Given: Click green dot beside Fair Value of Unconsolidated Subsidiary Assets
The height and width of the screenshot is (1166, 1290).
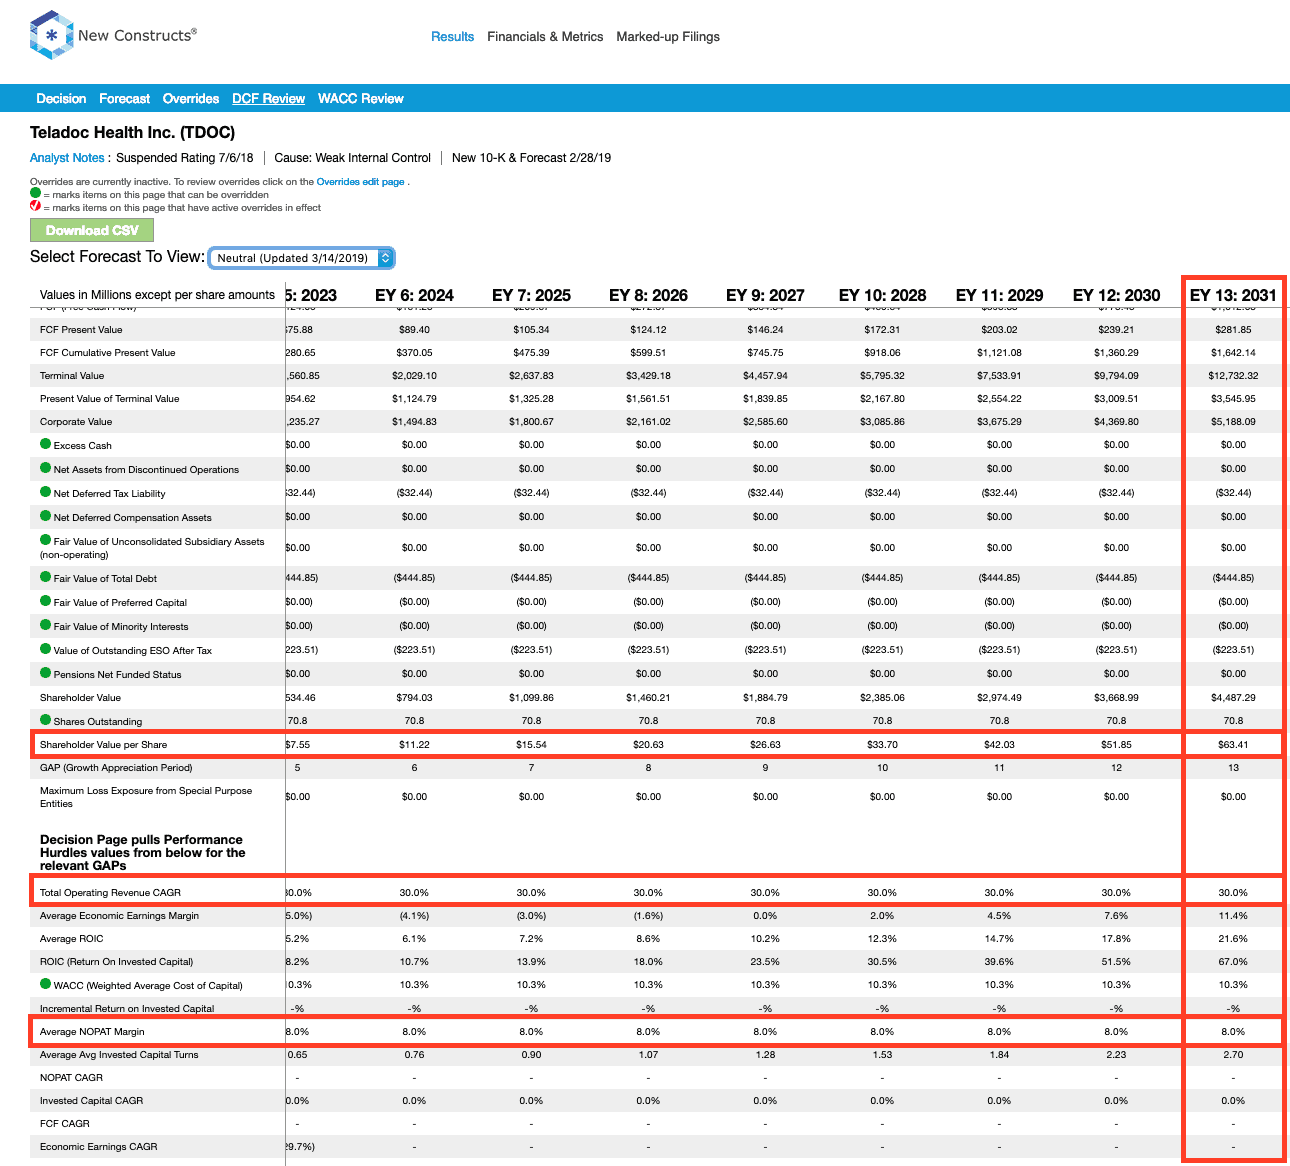Looking at the screenshot, I should pos(45,540).
